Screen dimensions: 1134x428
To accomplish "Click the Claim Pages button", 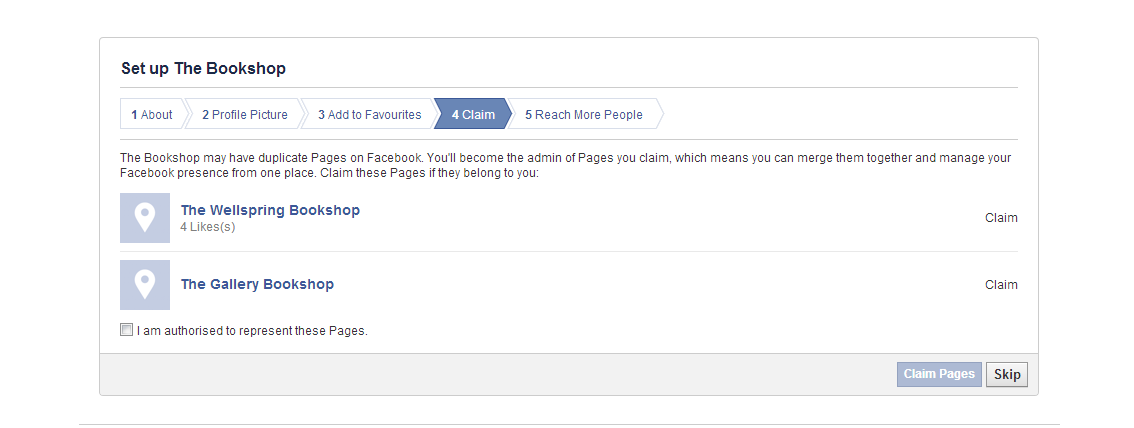I will point(939,374).
